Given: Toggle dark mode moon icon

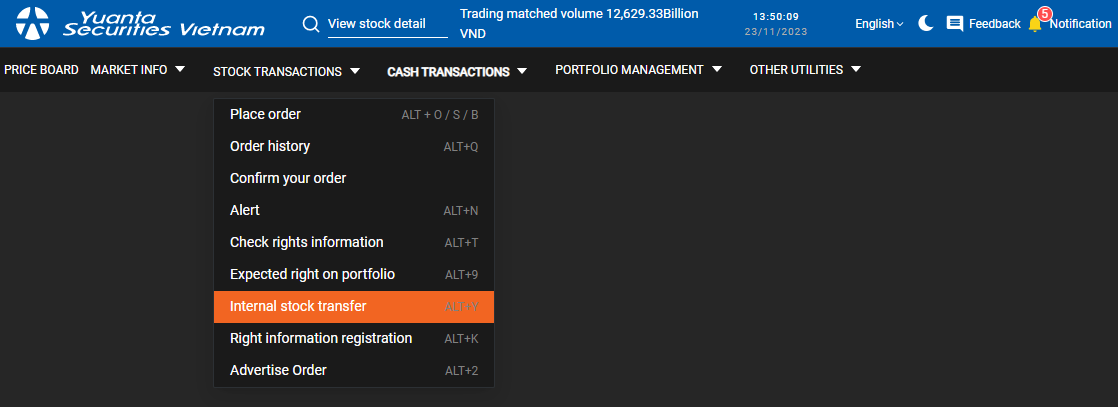Looking at the screenshot, I should pyautogui.click(x=926, y=23).
